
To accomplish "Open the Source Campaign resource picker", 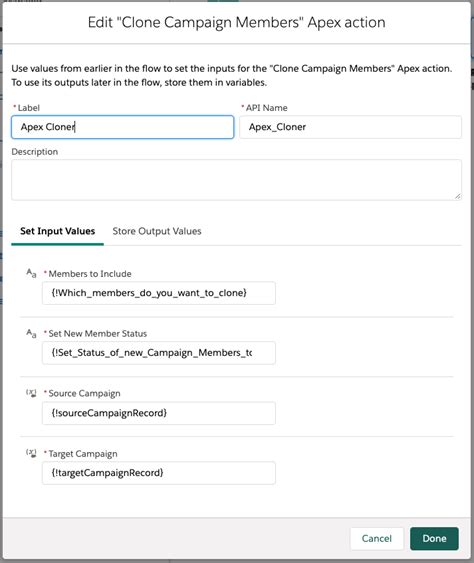I will 159,413.
